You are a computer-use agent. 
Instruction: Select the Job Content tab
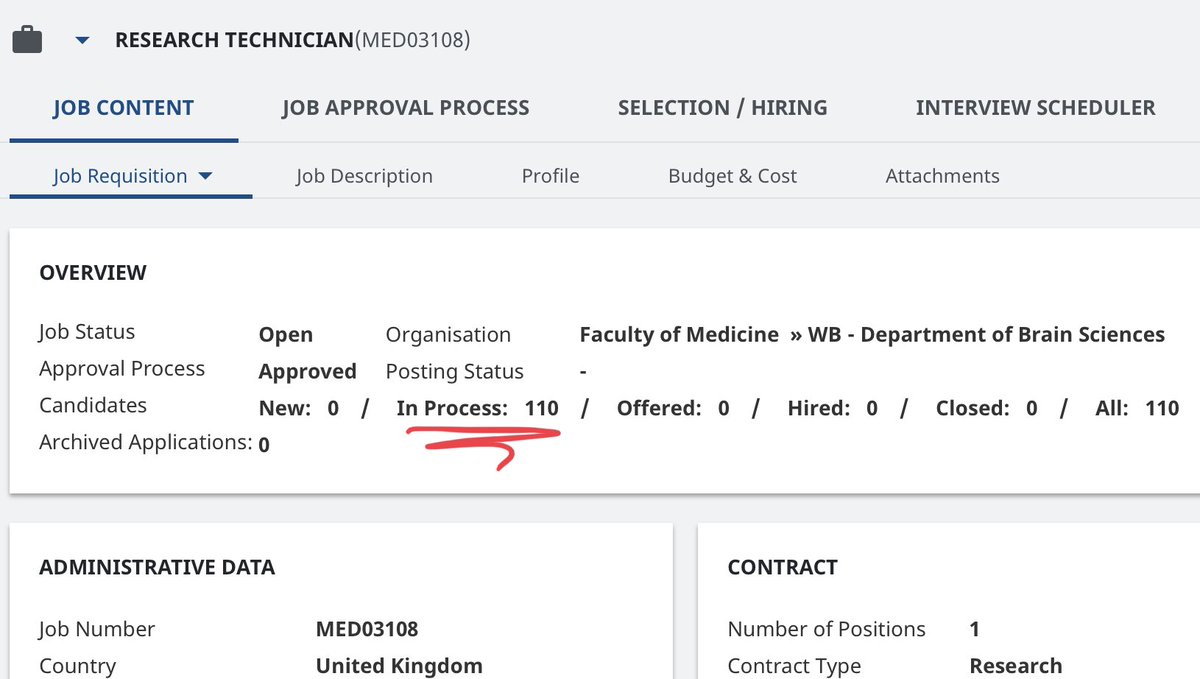pos(124,108)
